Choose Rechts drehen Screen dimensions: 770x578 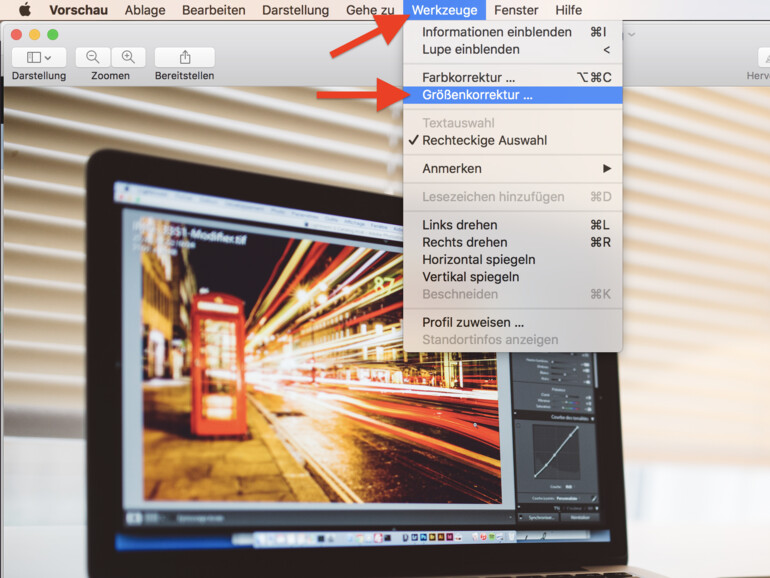513,242
